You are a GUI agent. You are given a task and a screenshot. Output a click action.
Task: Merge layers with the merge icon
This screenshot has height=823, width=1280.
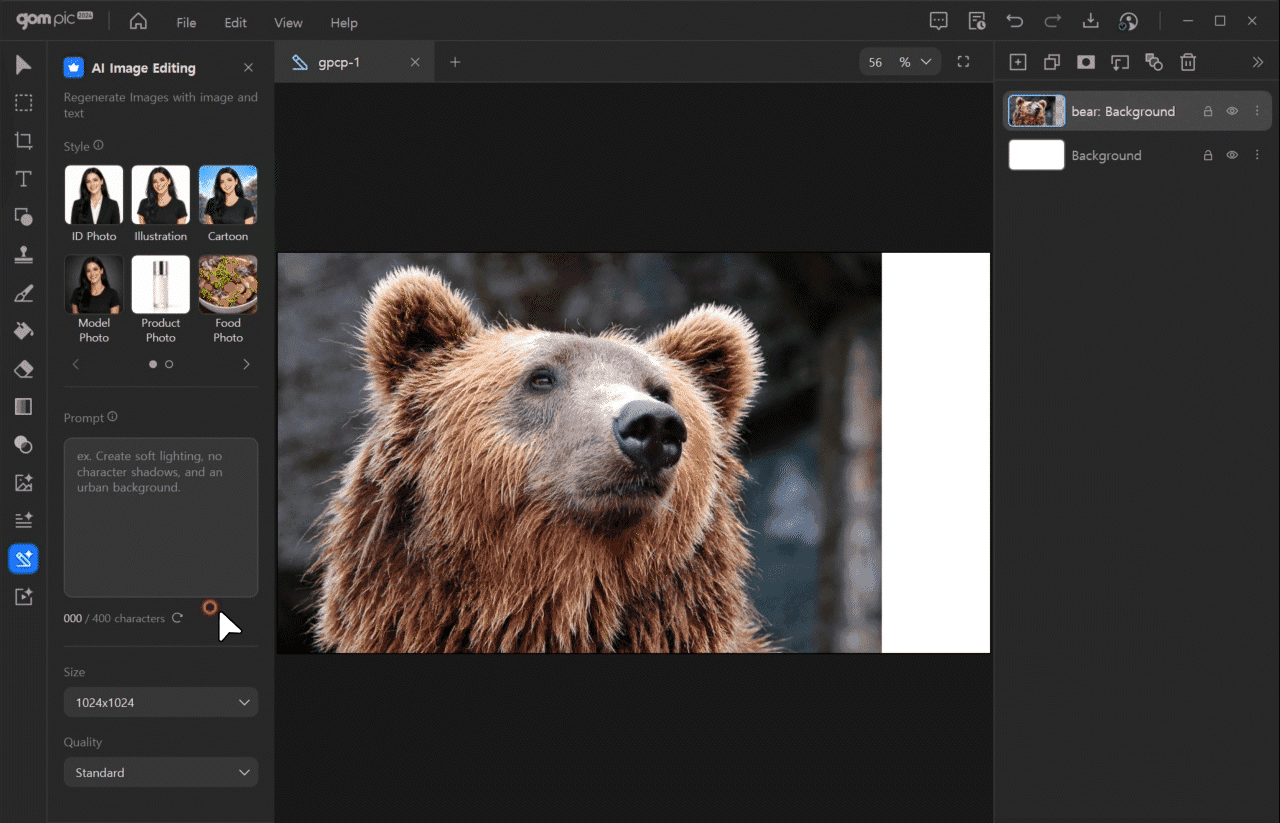[x=1154, y=62]
